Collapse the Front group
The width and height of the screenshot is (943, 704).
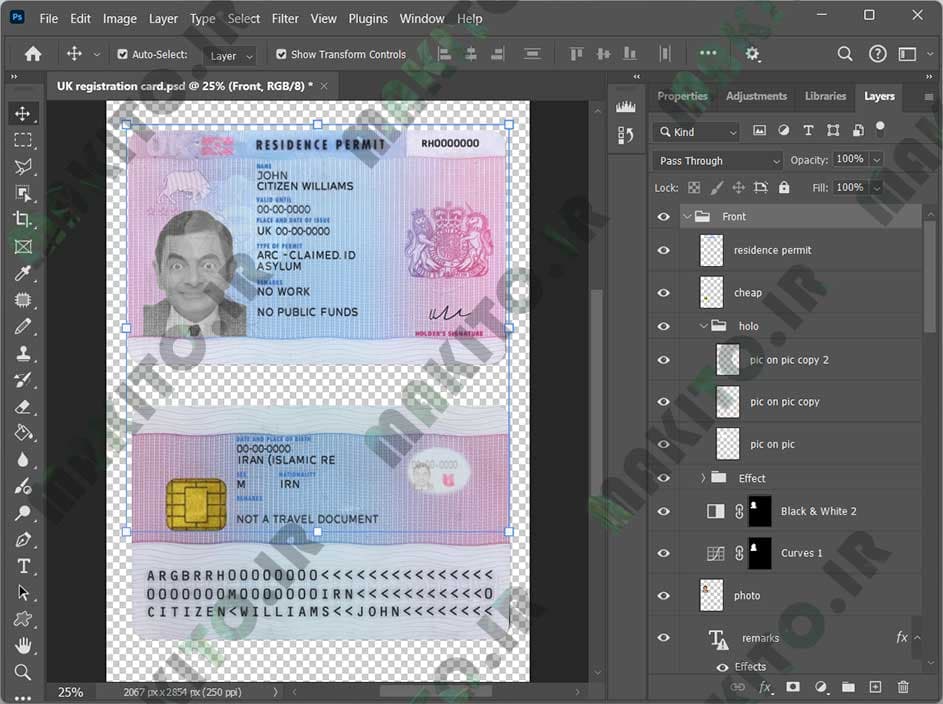pos(687,216)
